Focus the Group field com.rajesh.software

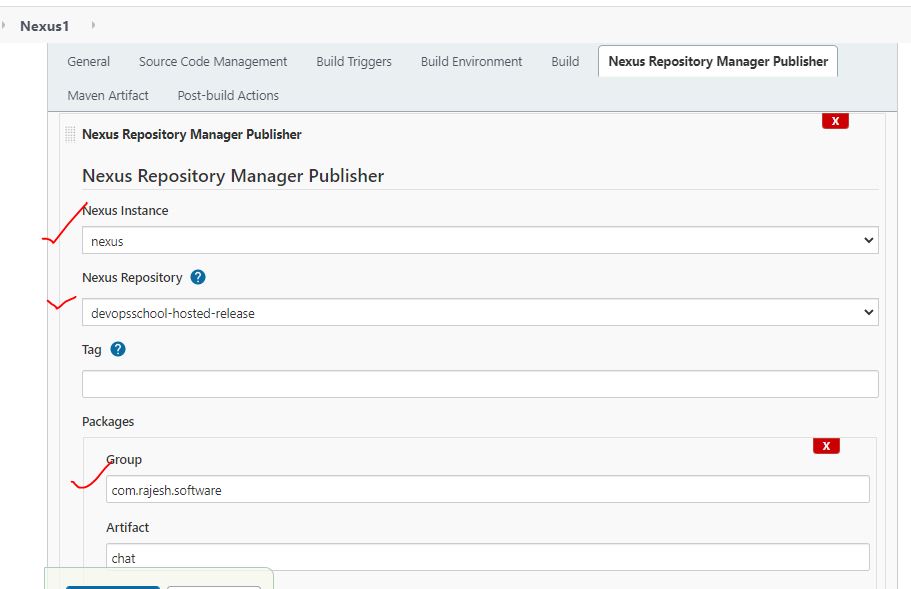click(487, 489)
